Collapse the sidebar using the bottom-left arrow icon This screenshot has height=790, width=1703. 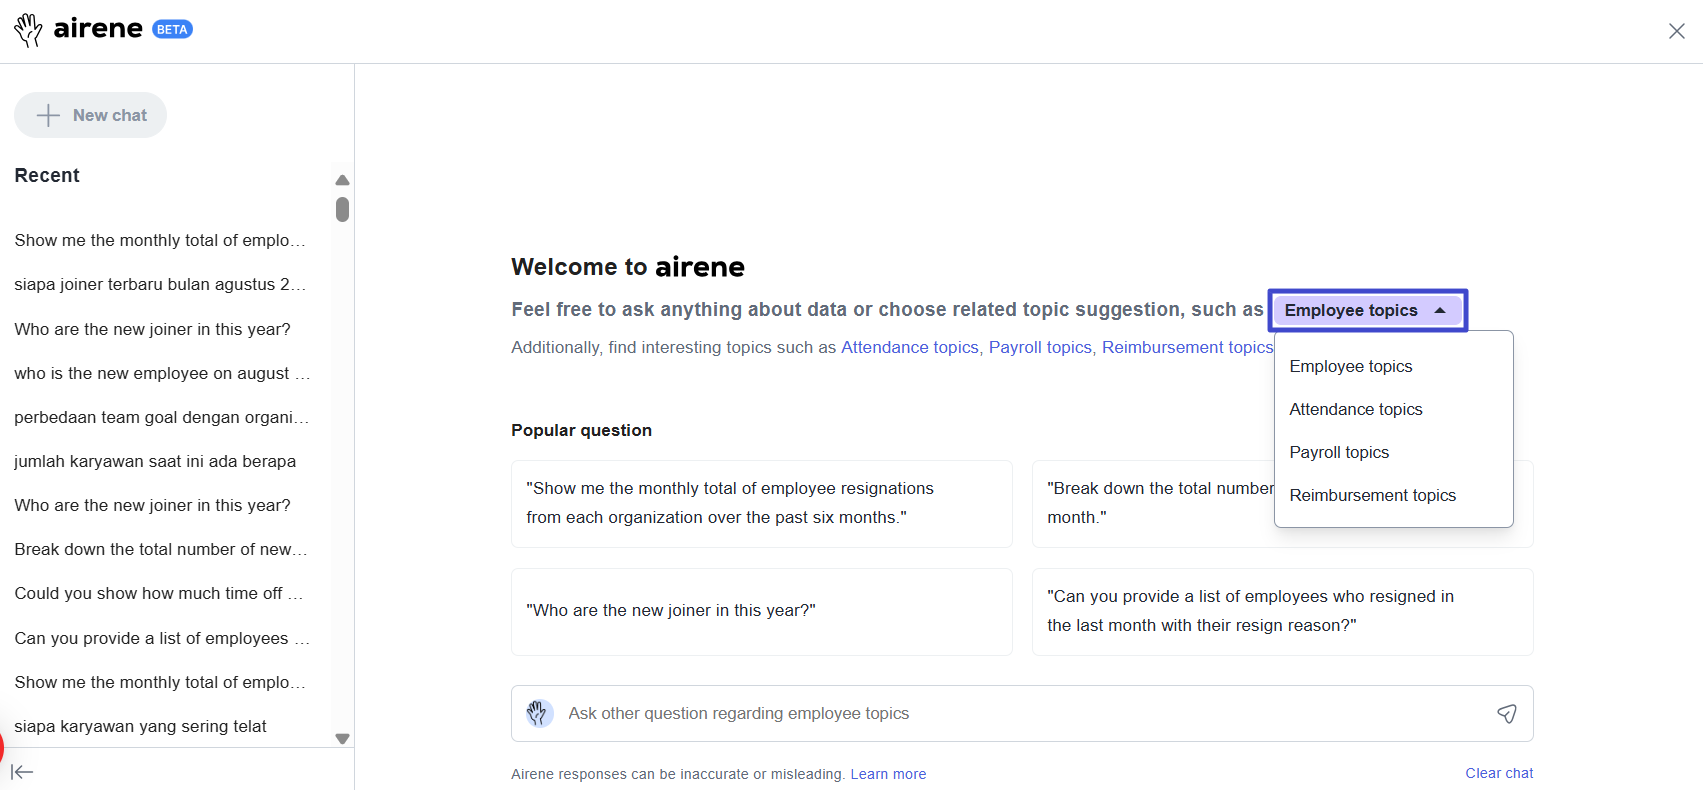[22, 772]
